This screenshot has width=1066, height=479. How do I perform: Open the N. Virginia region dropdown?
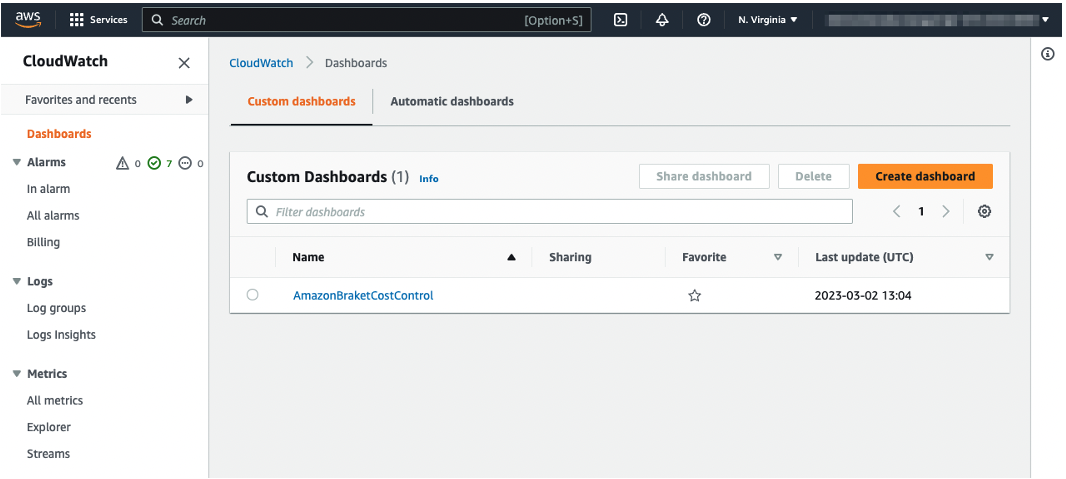tap(768, 20)
